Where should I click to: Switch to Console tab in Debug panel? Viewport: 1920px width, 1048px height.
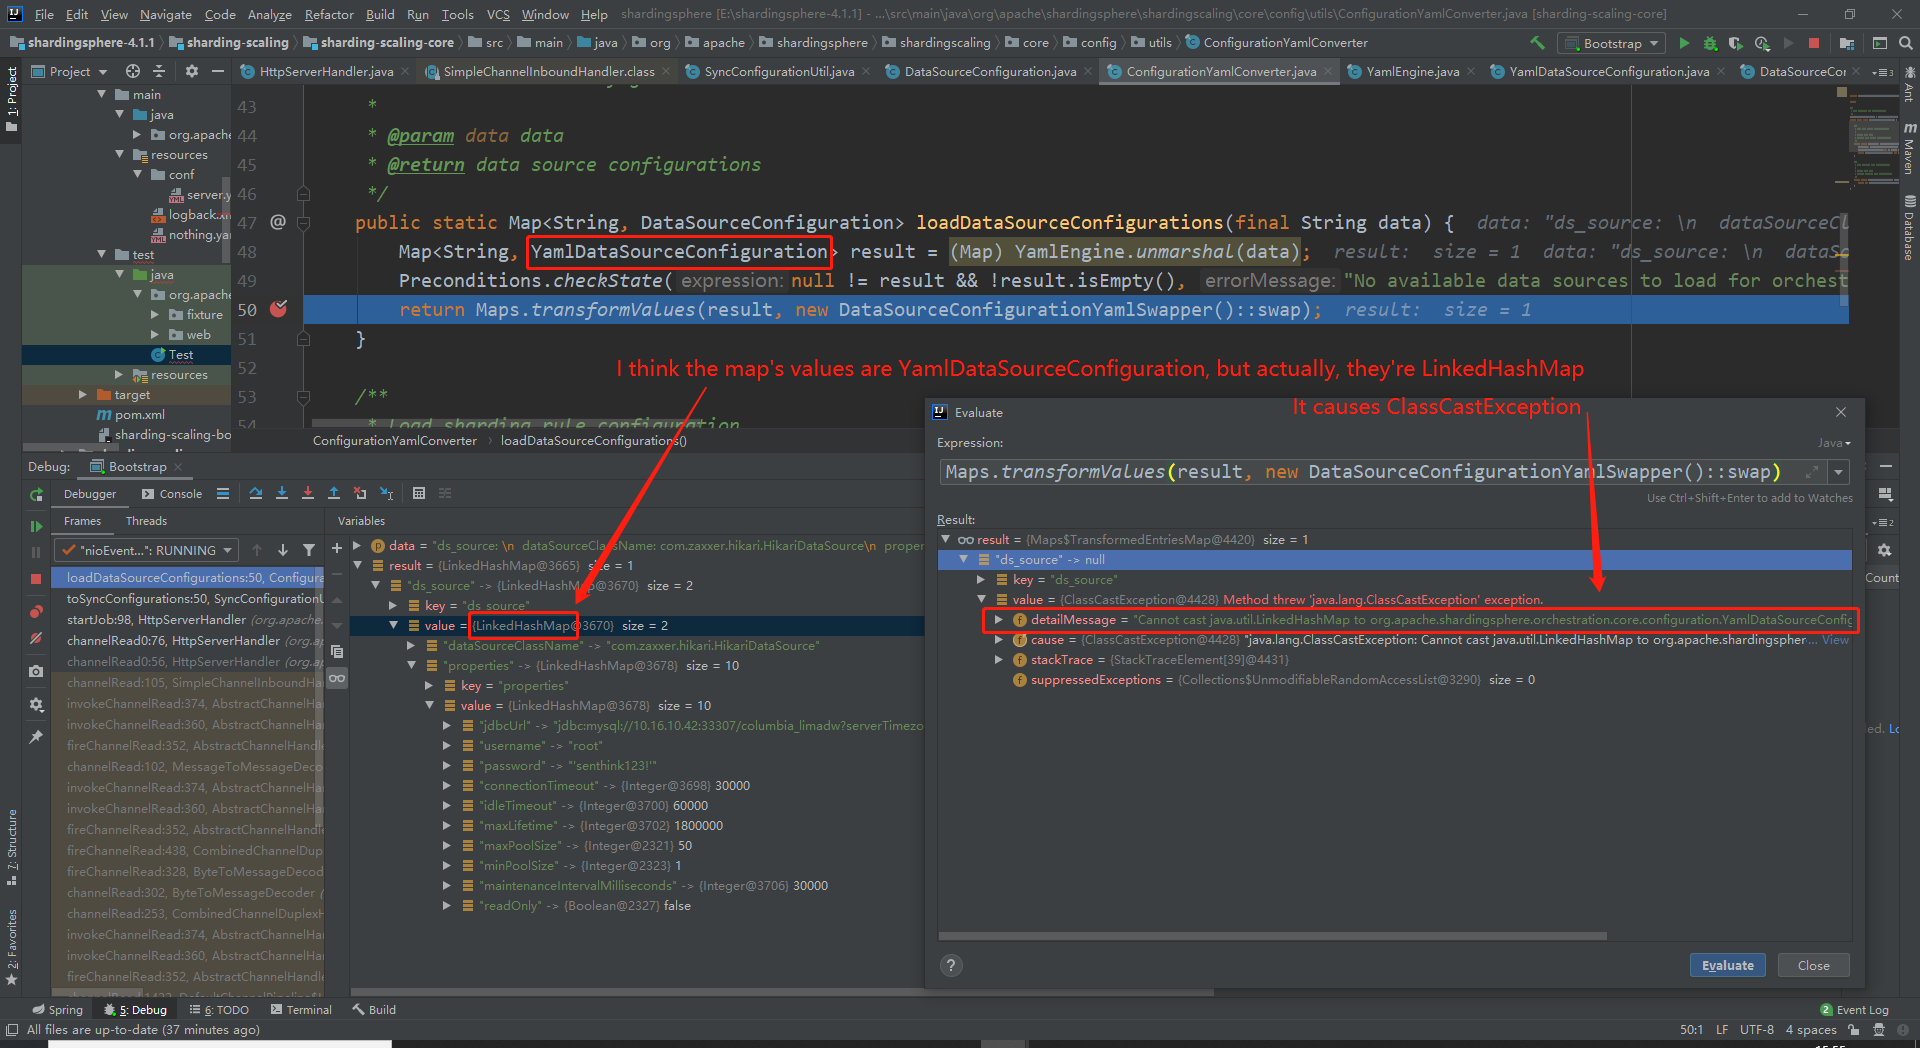[172, 493]
